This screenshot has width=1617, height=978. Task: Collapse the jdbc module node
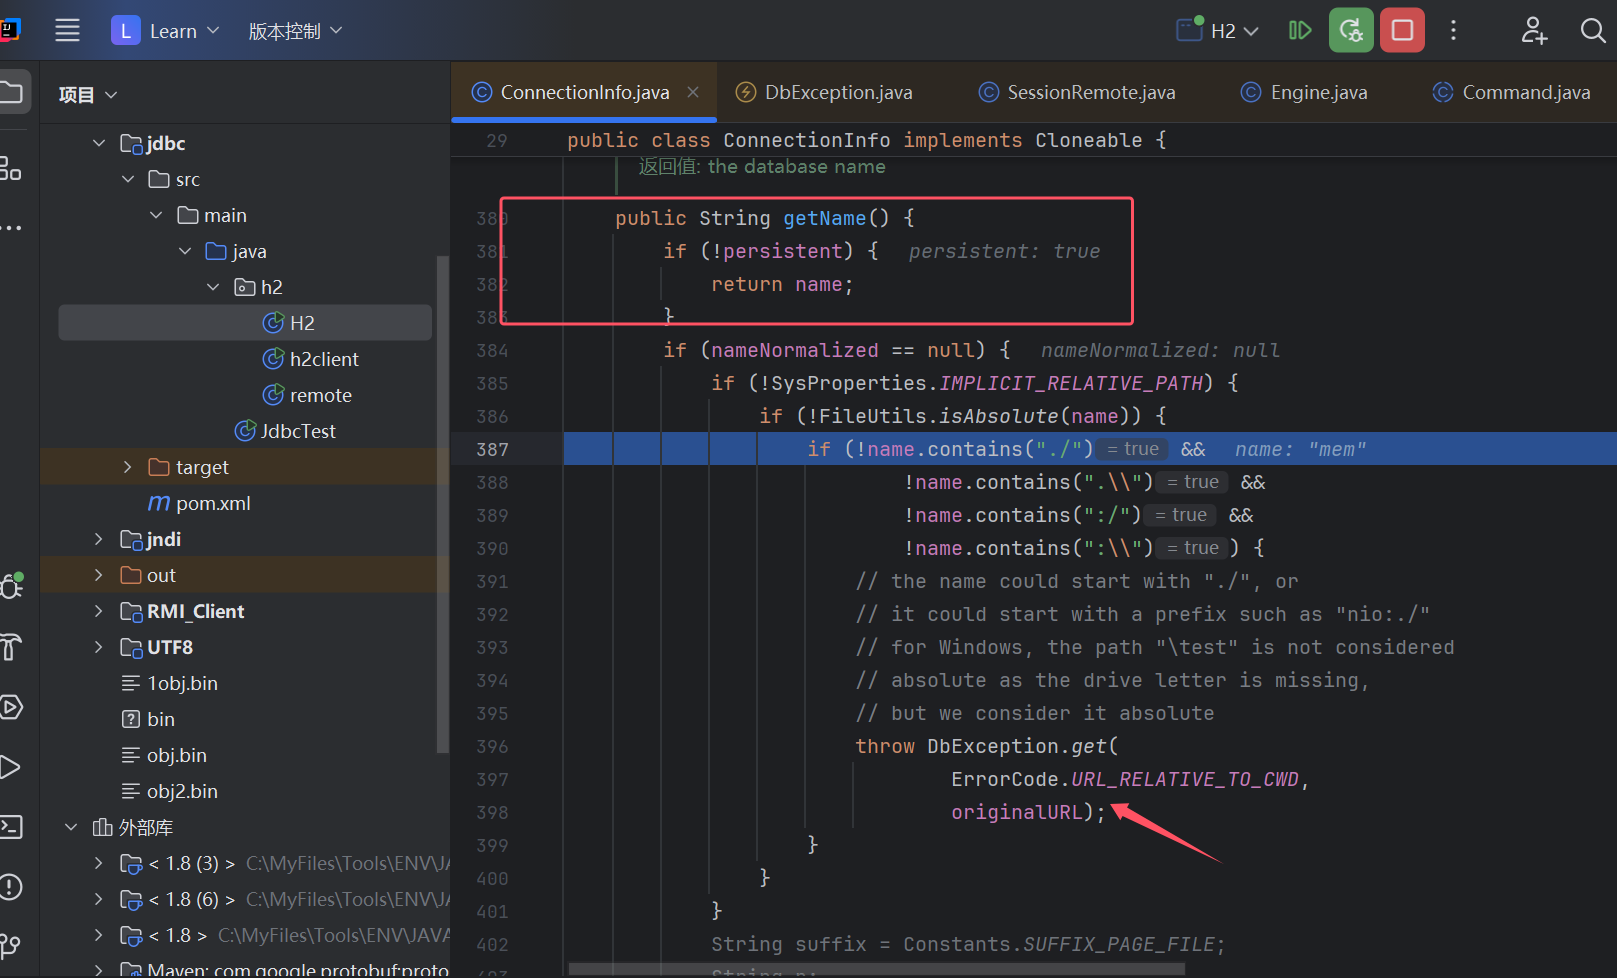(x=99, y=143)
